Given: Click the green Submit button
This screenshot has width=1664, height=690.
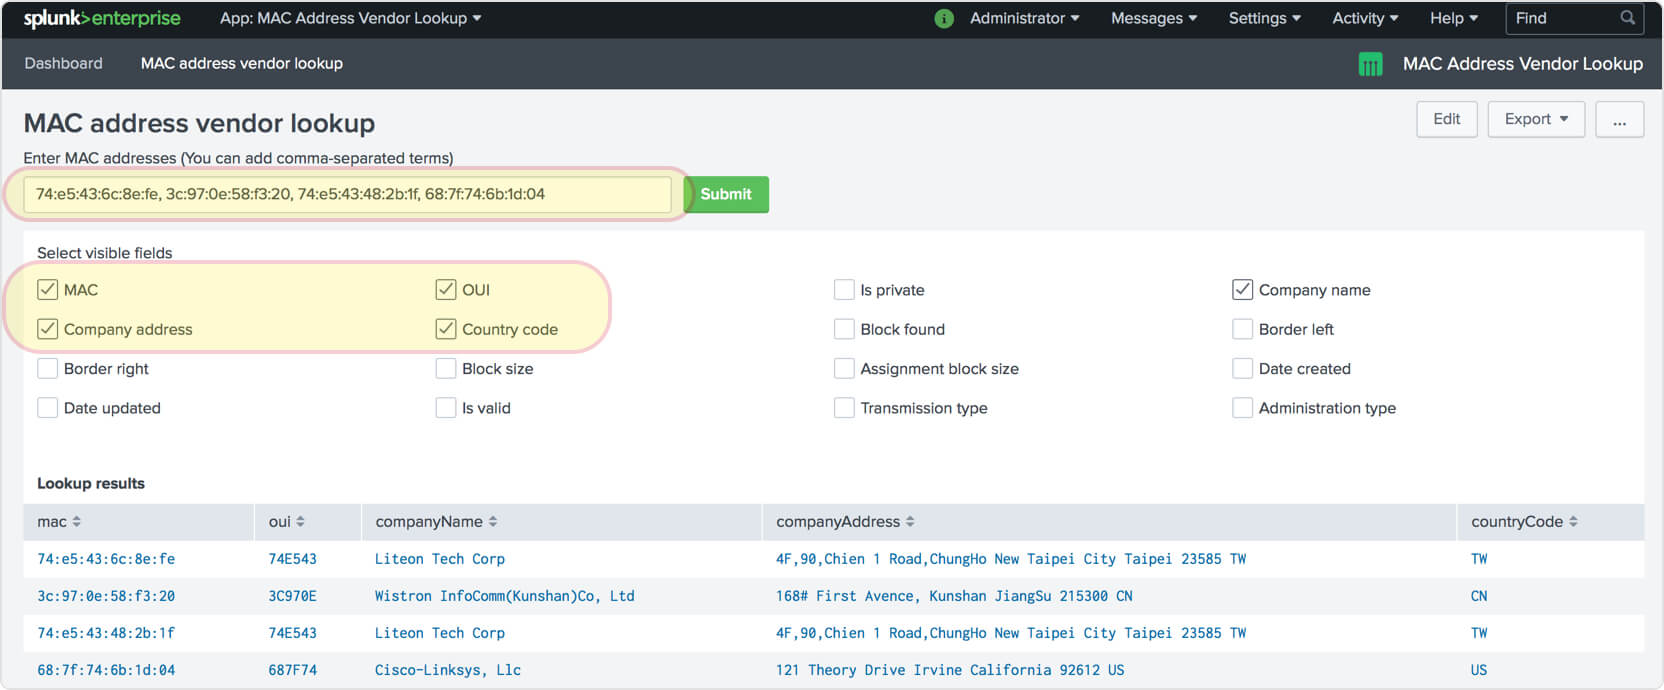Looking at the screenshot, I should pyautogui.click(x=726, y=194).
